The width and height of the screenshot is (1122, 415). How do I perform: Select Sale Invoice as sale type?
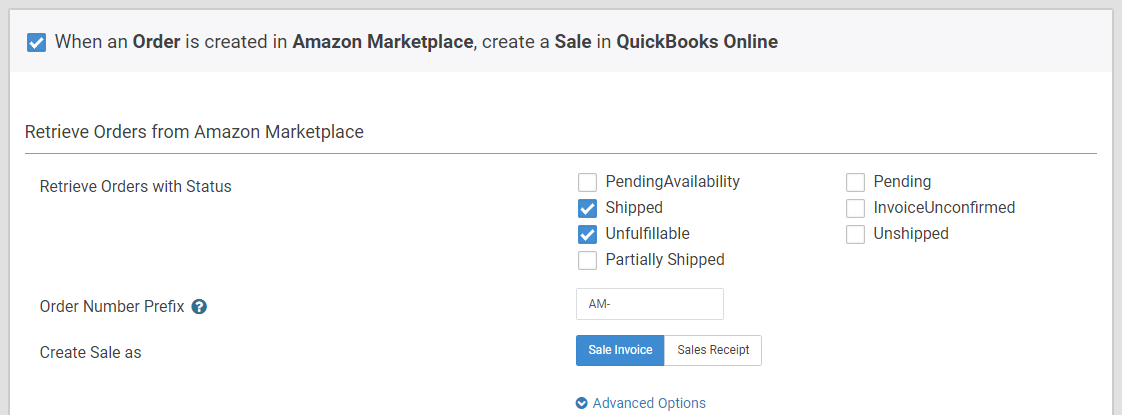click(620, 351)
